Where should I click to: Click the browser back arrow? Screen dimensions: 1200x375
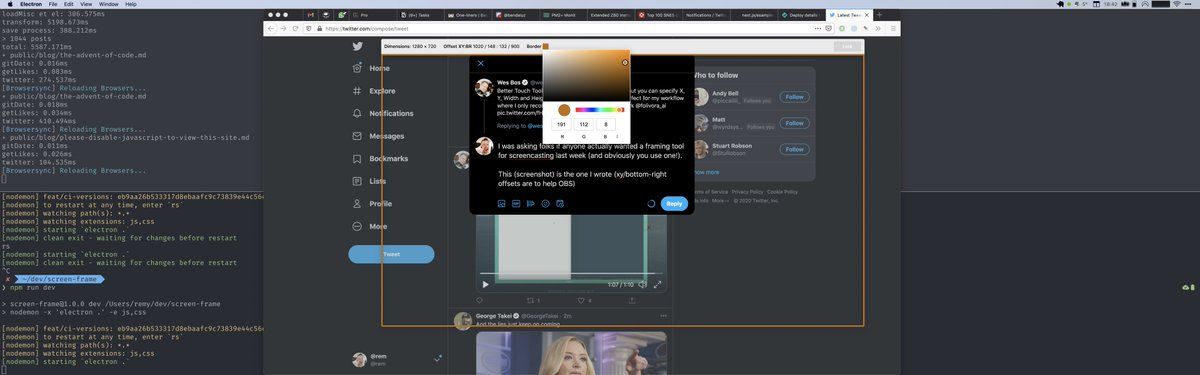271,29
